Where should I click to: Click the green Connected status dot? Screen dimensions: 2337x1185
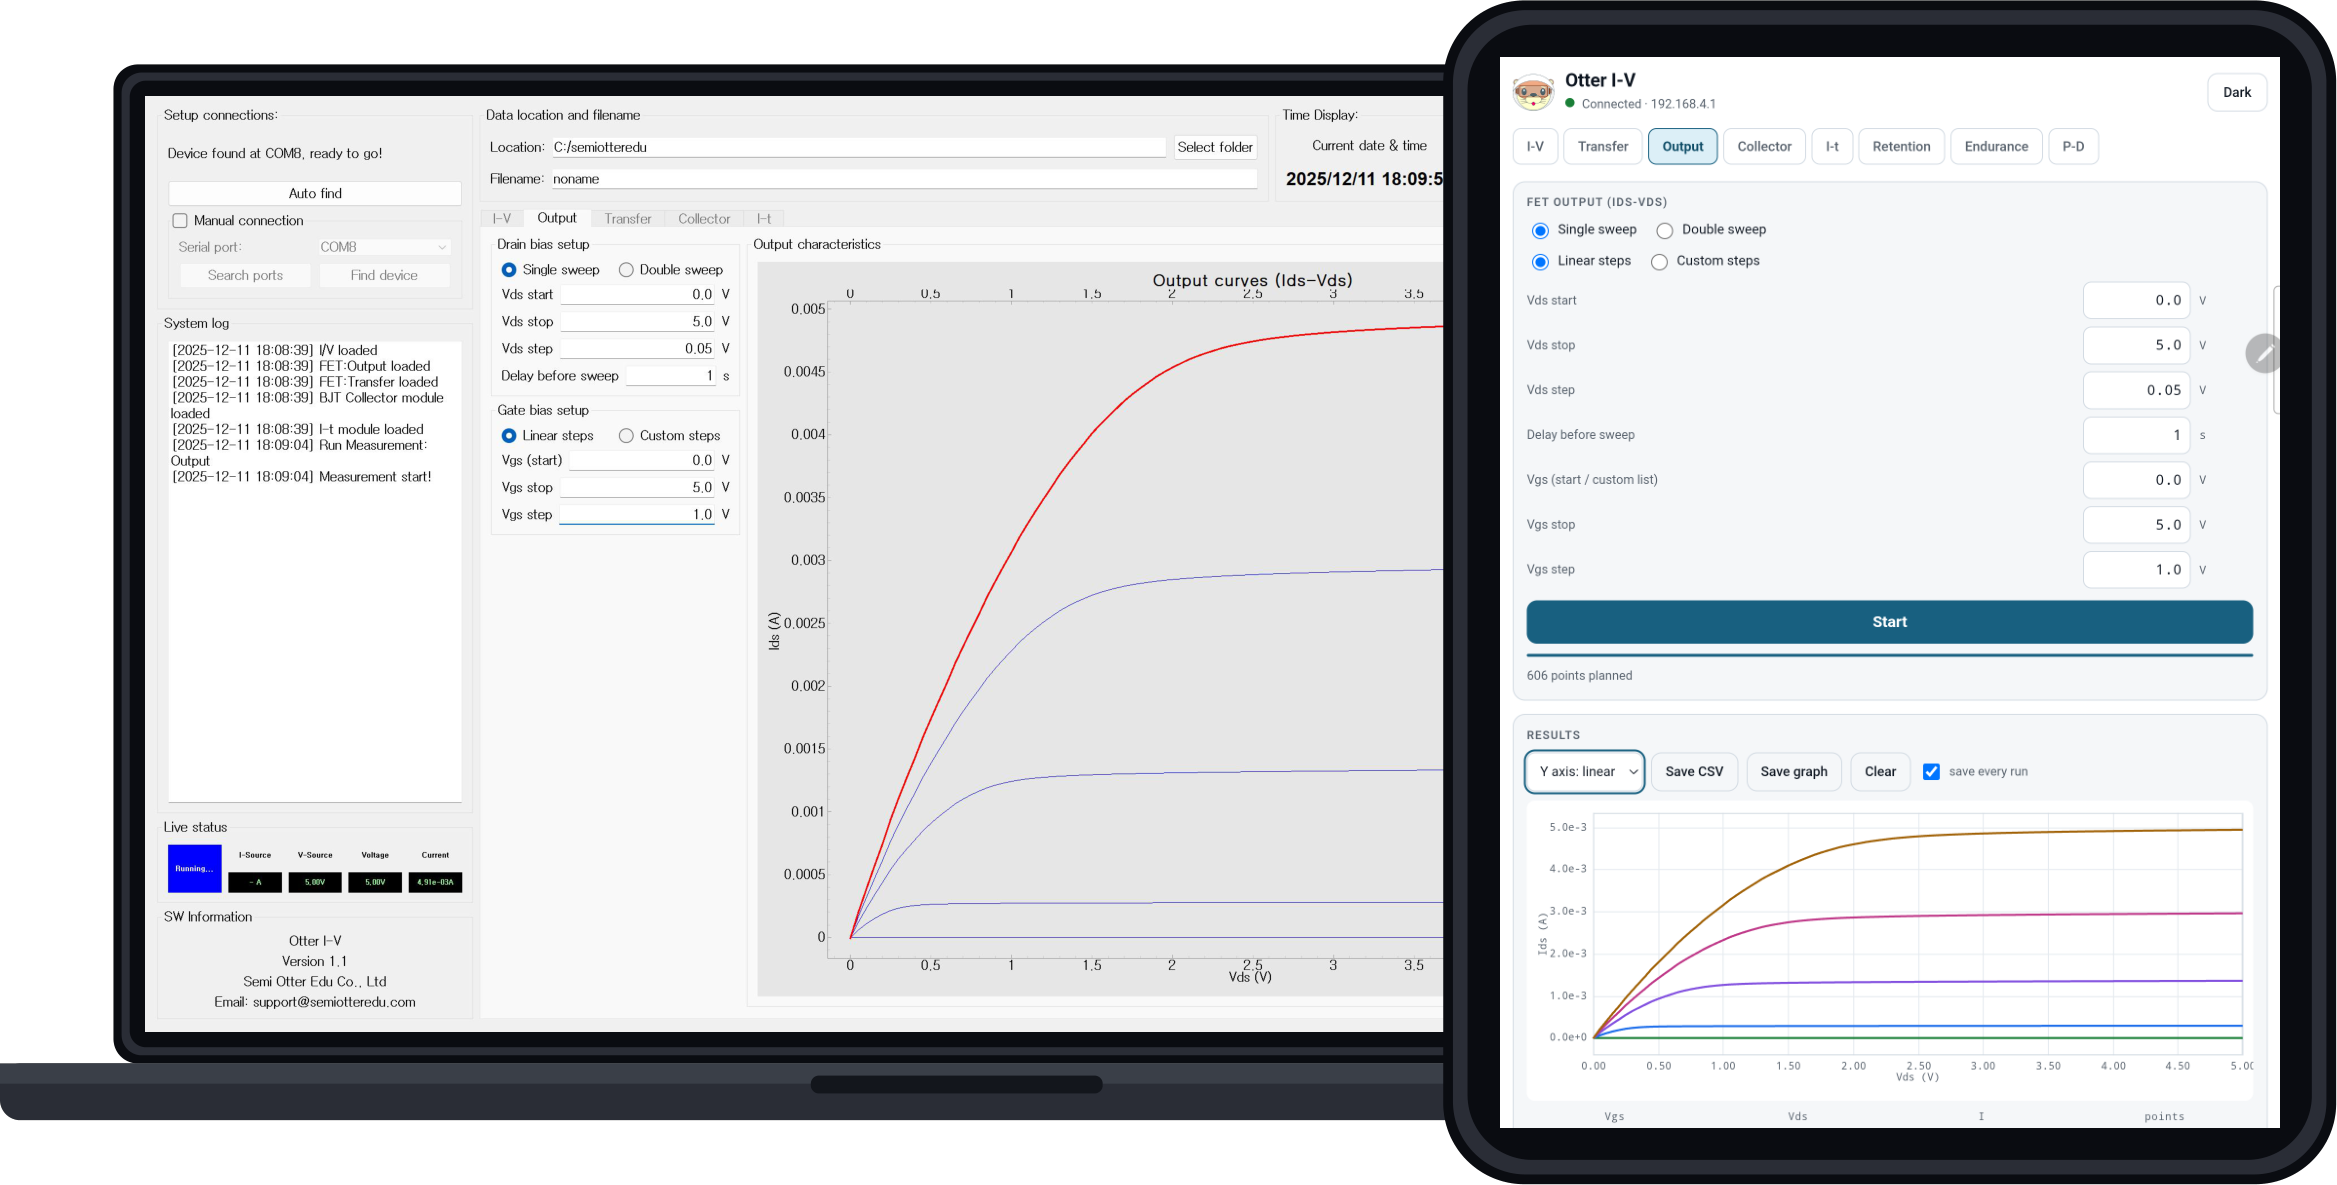click(1570, 103)
